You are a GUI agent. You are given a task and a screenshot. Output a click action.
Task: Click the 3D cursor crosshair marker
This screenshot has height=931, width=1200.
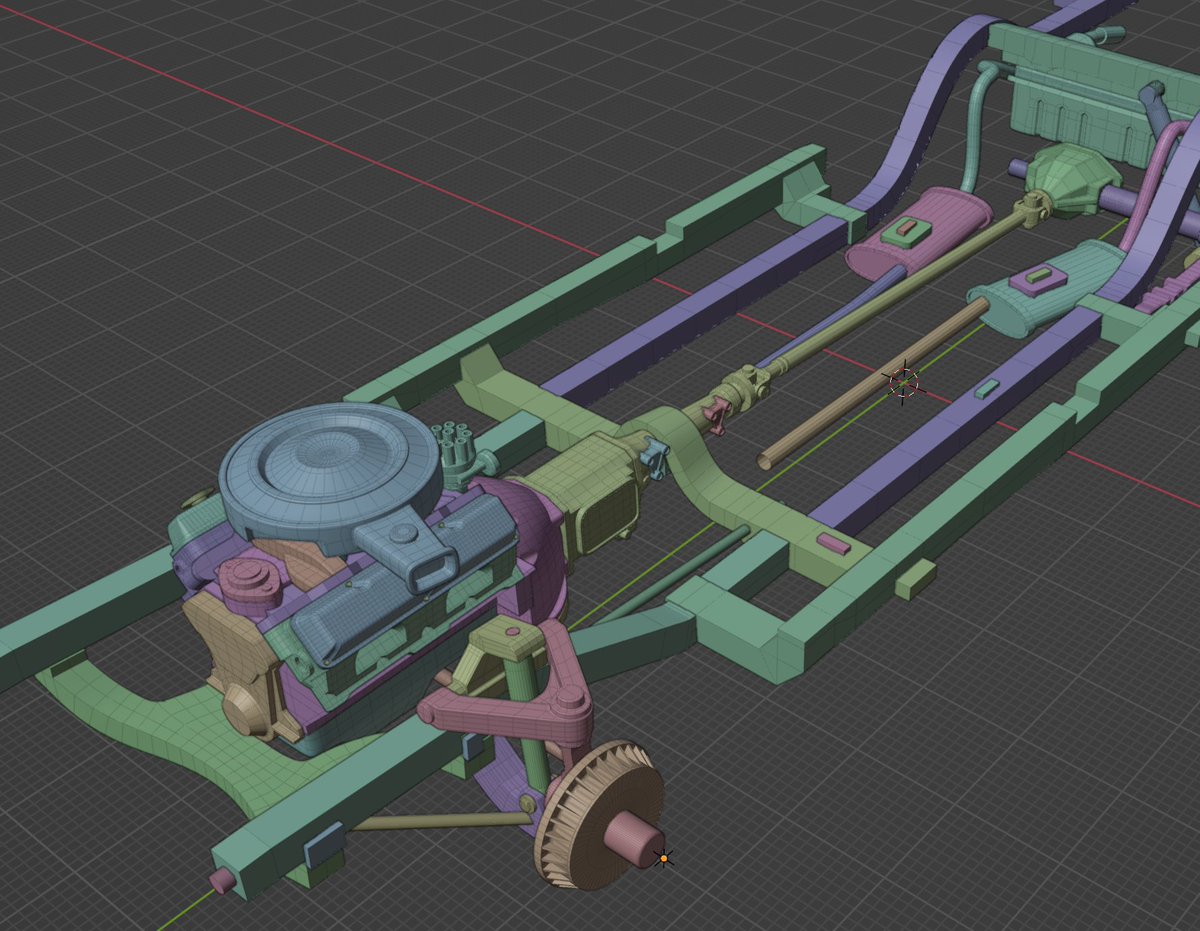pyautogui.click(x=903, y=382)
